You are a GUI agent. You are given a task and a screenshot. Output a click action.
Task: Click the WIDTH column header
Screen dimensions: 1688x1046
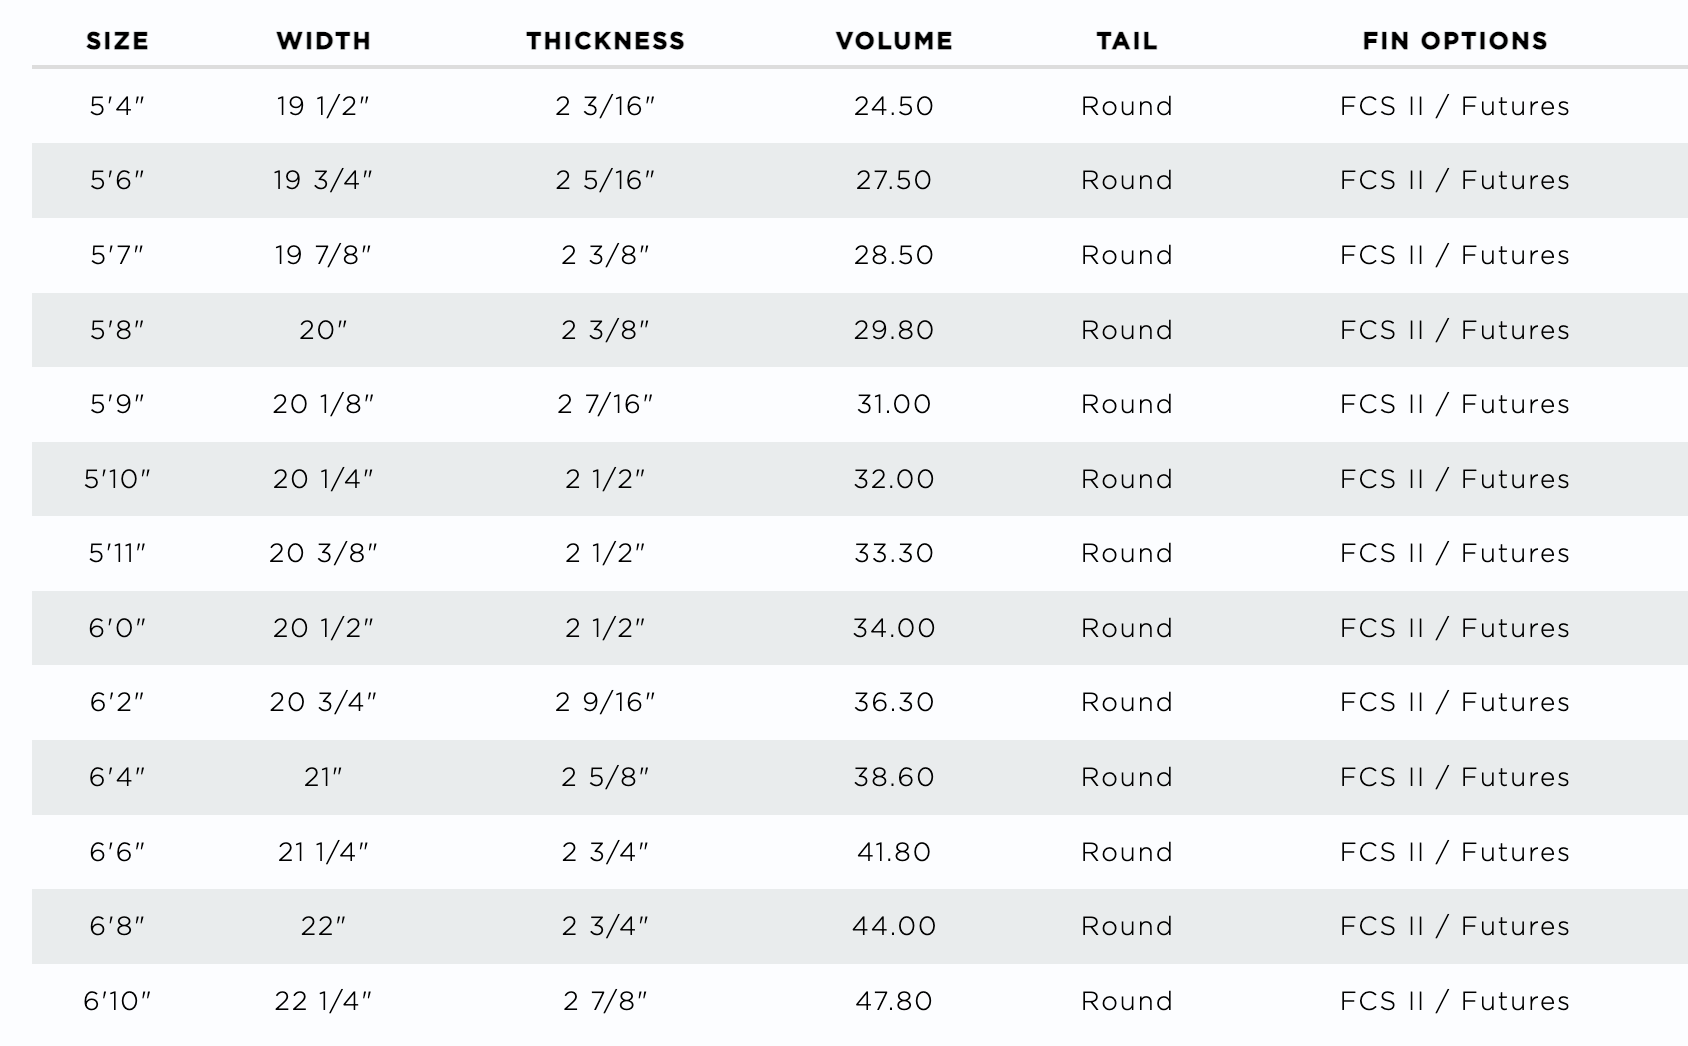[323, 41]
